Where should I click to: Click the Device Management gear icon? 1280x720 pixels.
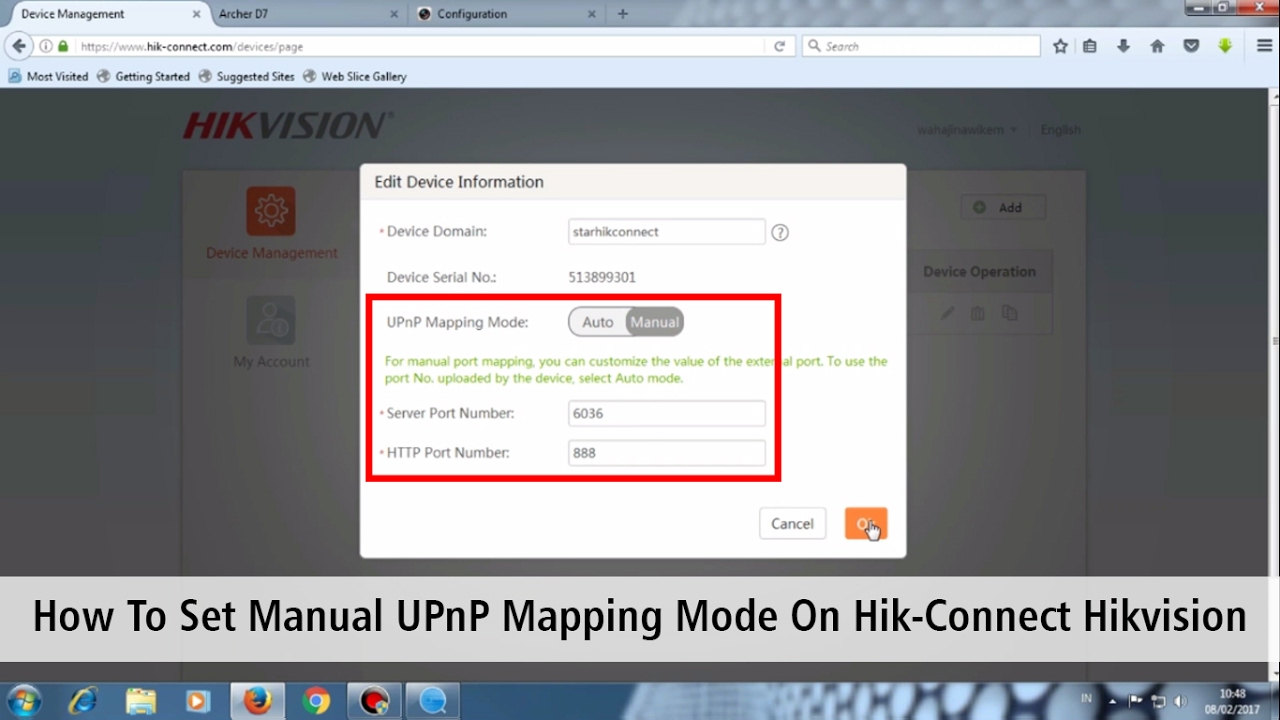pos(271,211)
